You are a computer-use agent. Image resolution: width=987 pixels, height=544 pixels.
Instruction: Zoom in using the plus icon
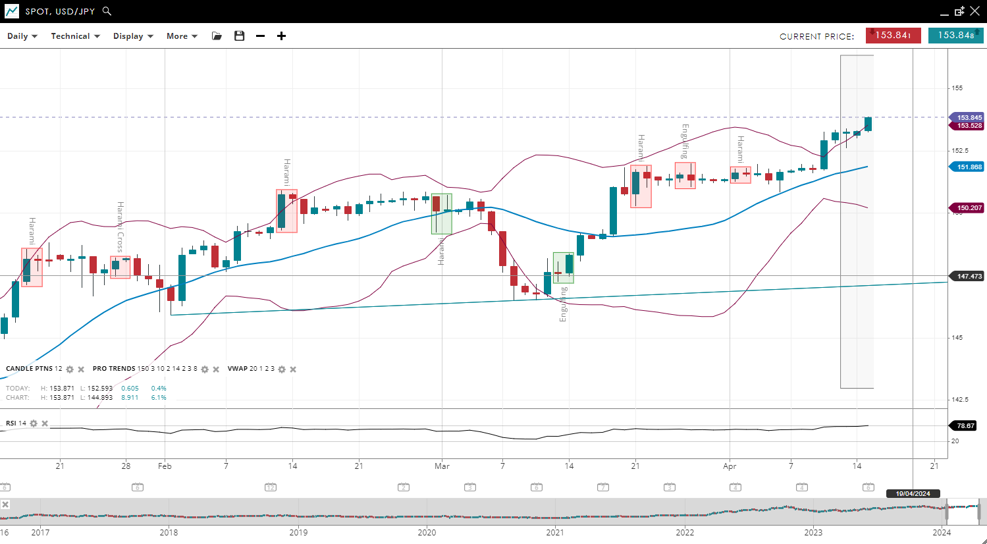[x=282, y=36]
